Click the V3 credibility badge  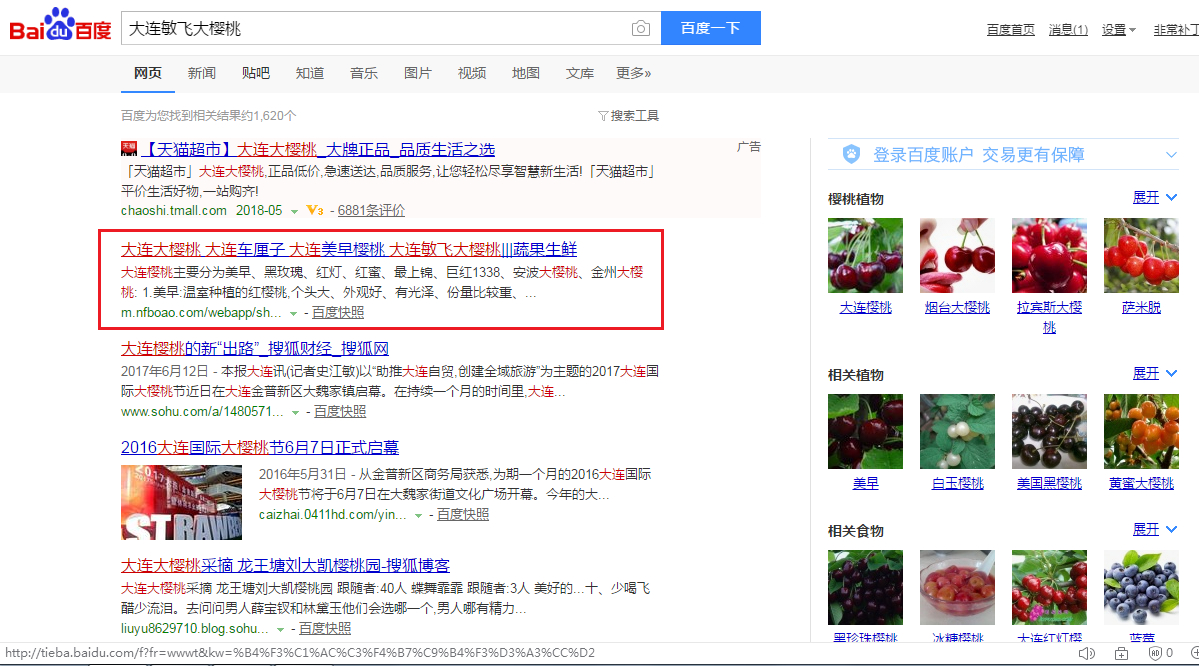click(314, 210)
